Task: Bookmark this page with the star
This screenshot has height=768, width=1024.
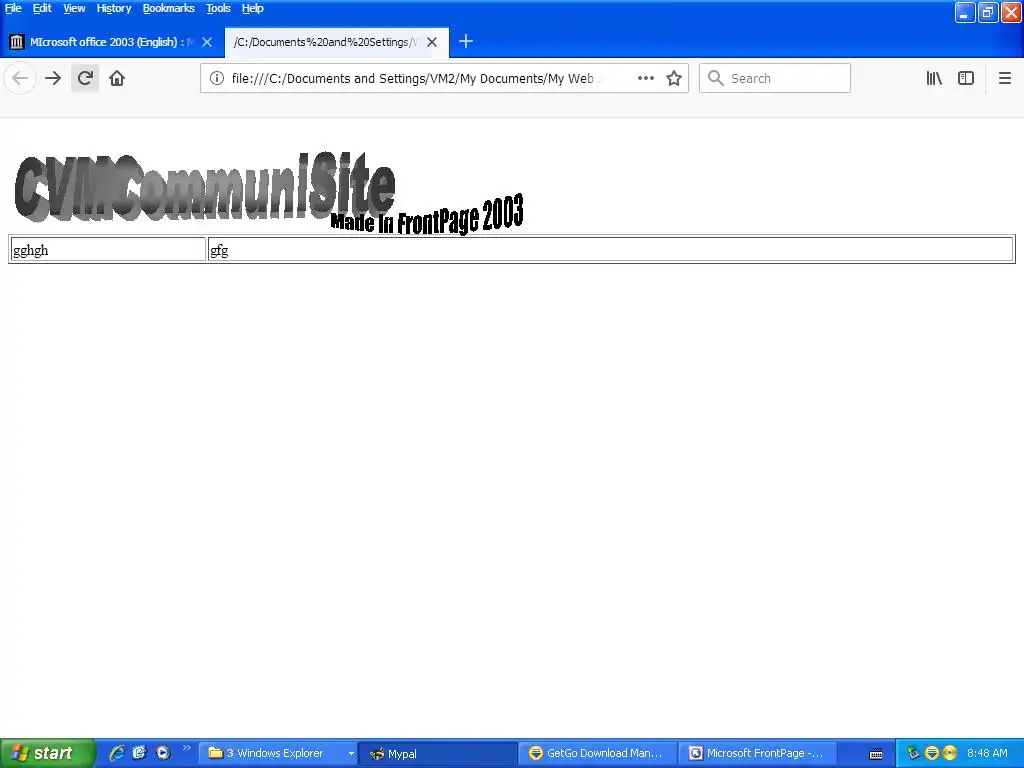Action: (674, 78)
